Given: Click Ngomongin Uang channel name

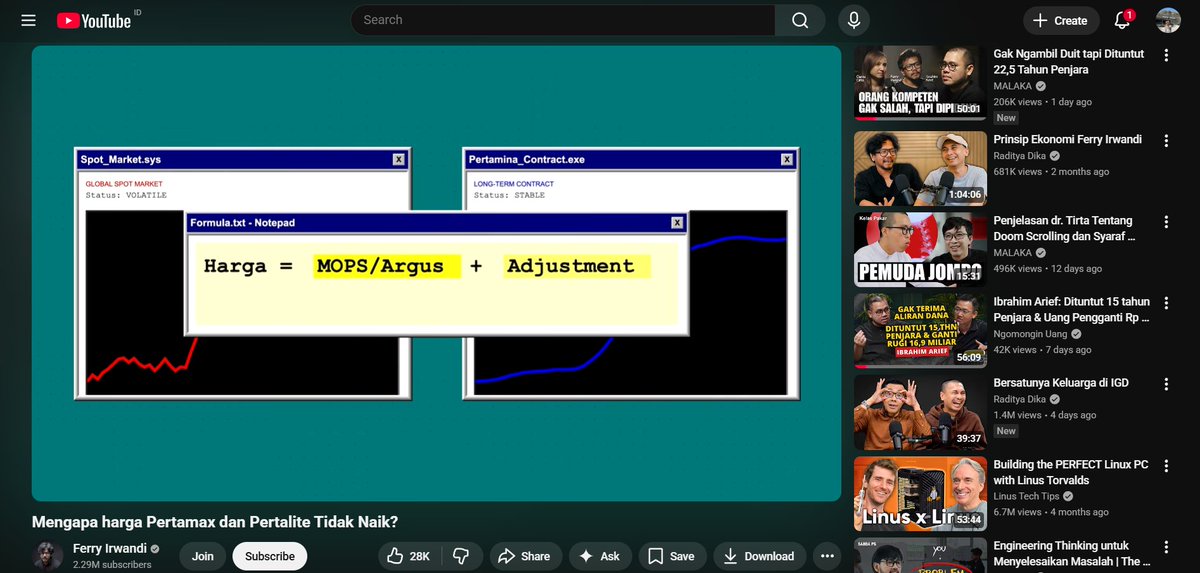Looking at the screenshot, I should coord(1031,334).
